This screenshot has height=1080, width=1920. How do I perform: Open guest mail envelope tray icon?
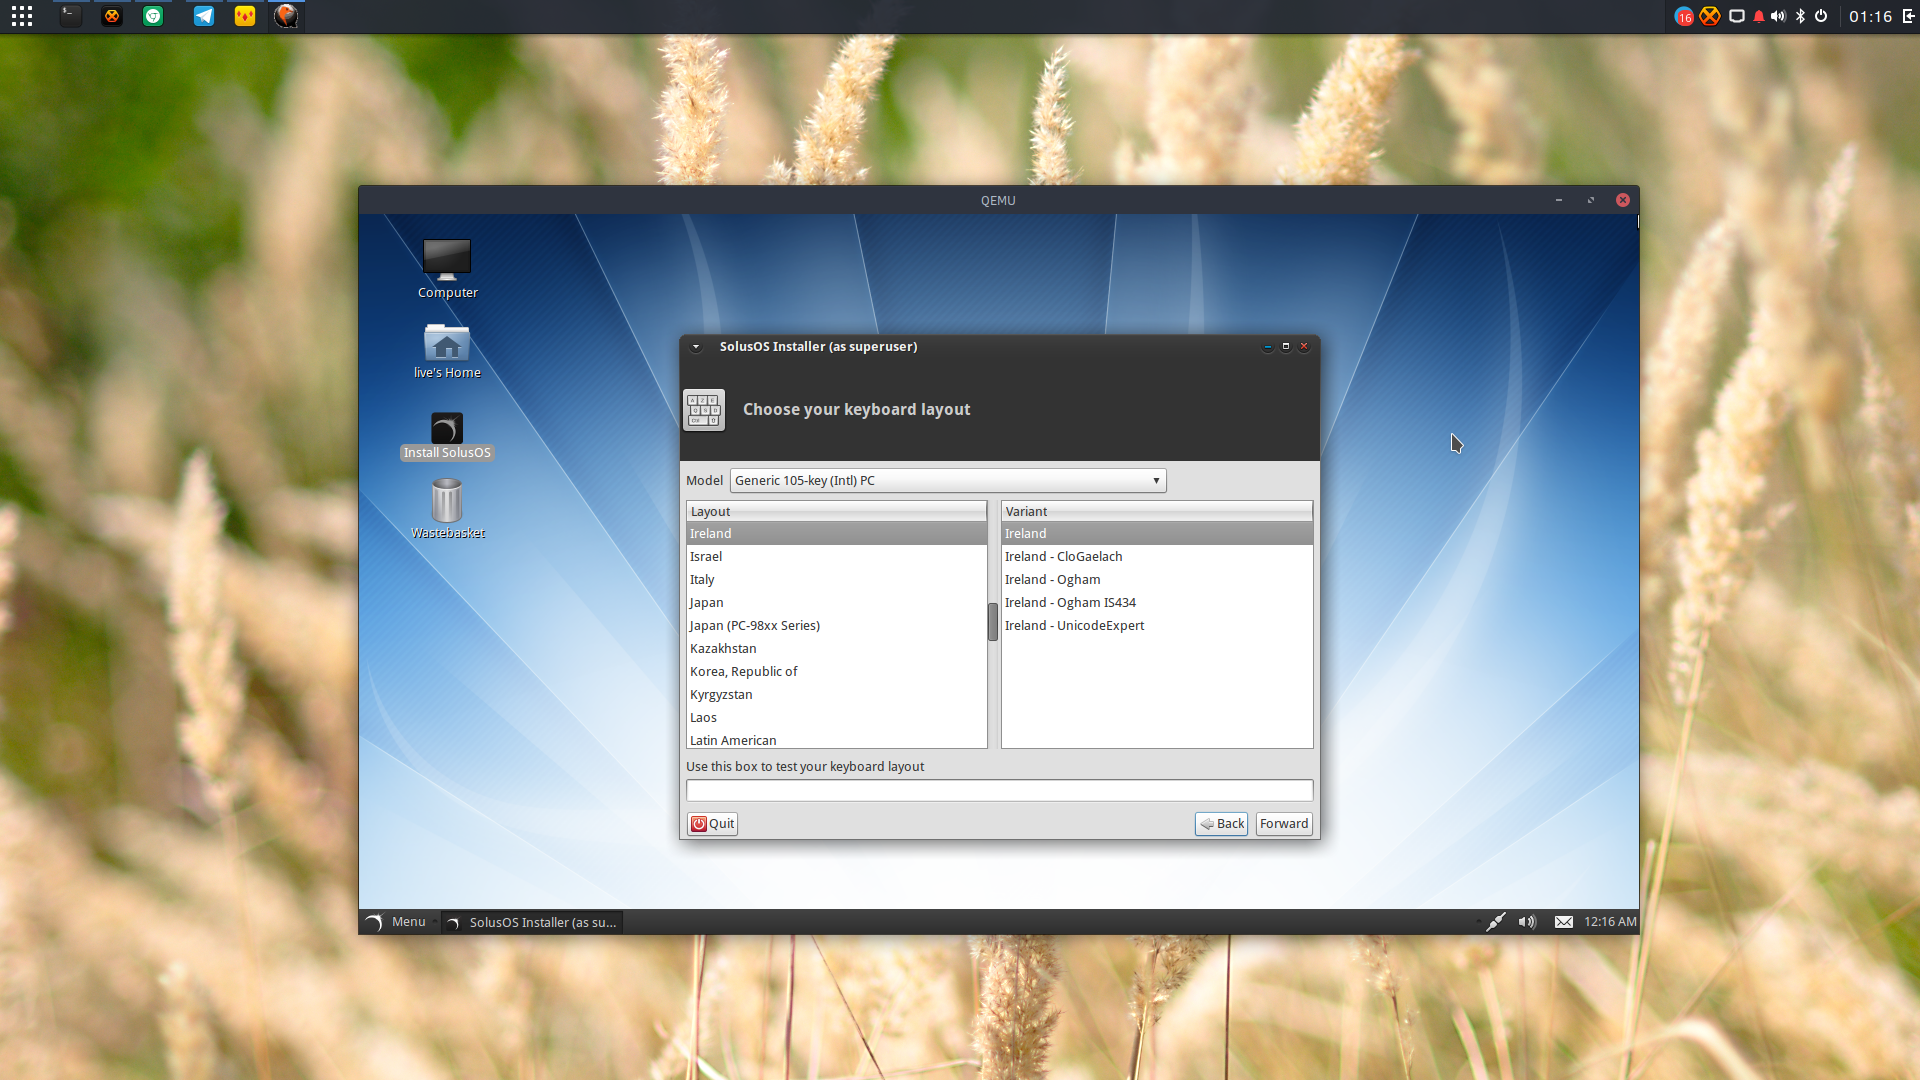1564,922
